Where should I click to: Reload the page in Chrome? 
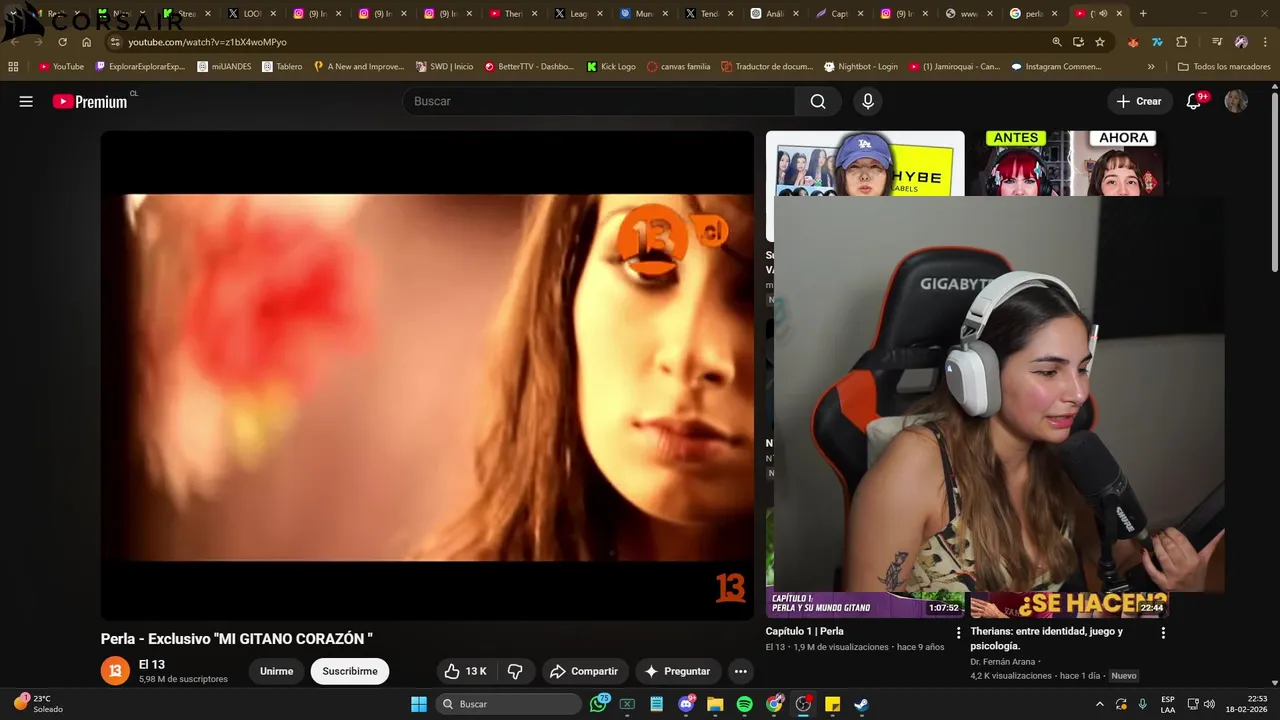tap(62, 42)
